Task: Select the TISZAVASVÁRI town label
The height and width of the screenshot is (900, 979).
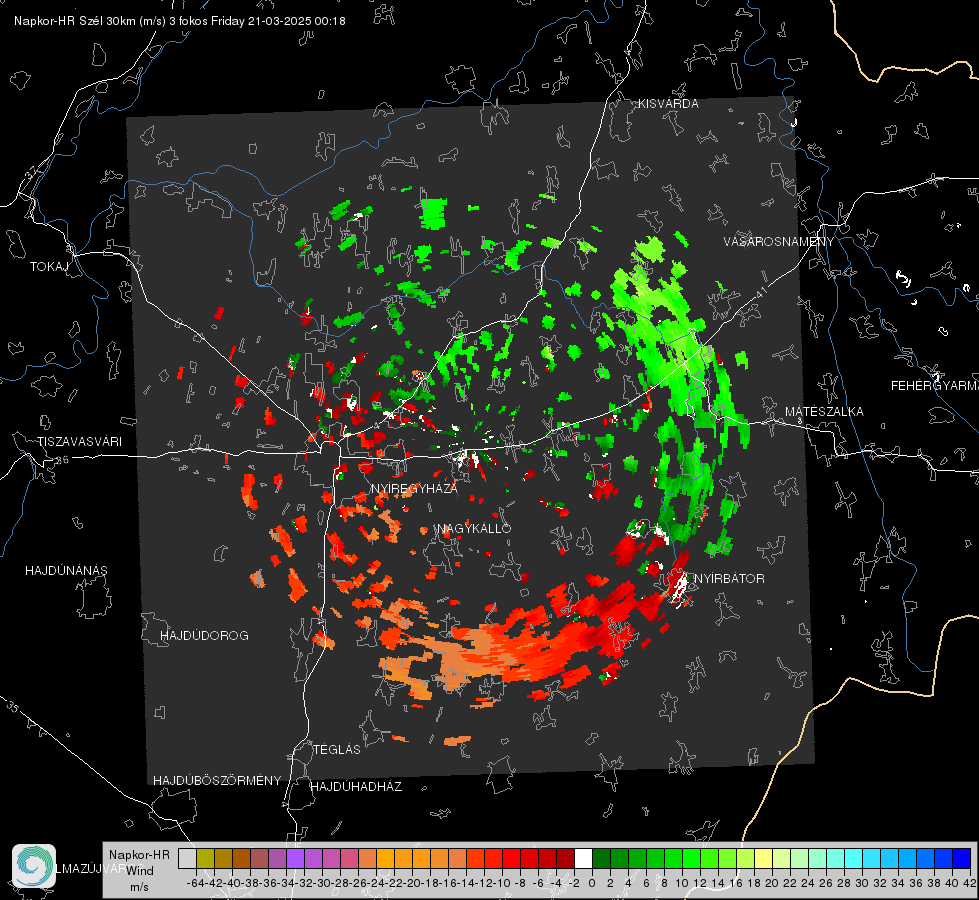Action: (79, 442)
